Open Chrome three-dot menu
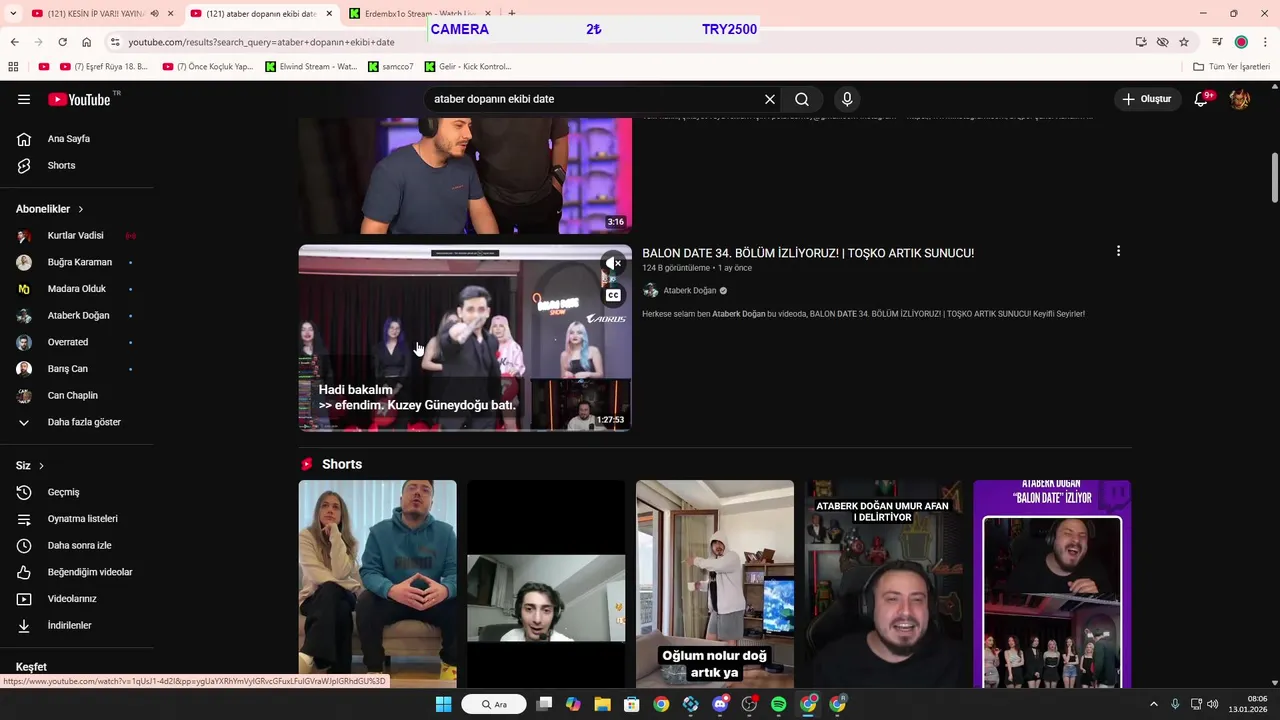 [1265, 42]
